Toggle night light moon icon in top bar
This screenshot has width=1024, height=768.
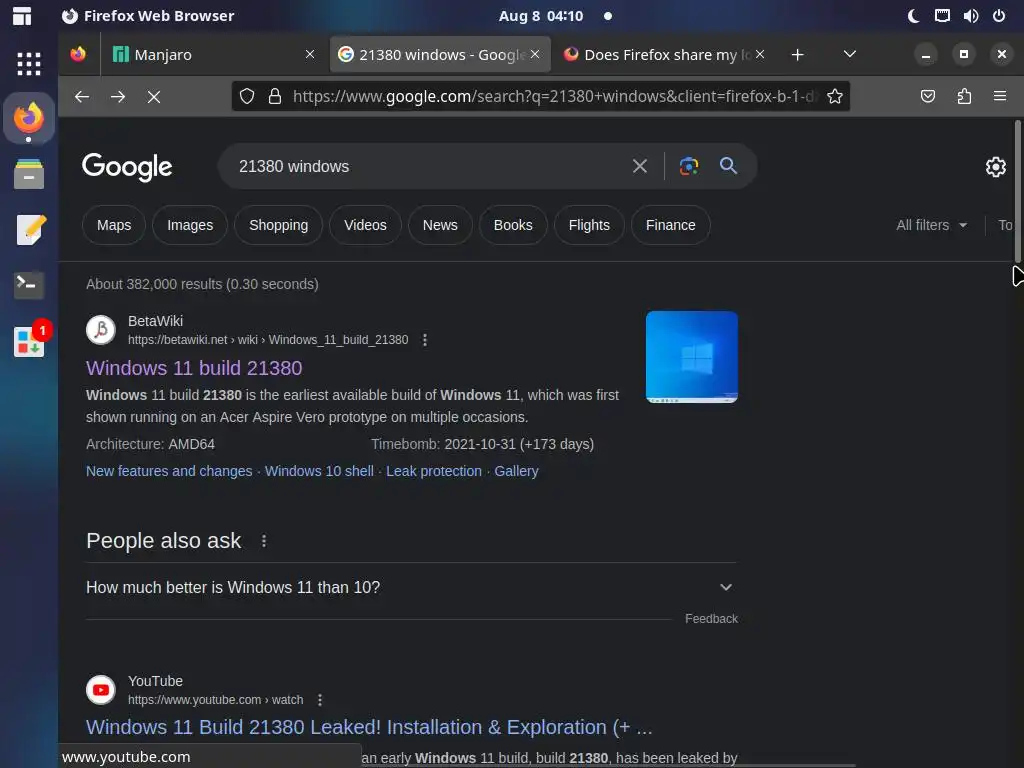click(x=913, y=16)
